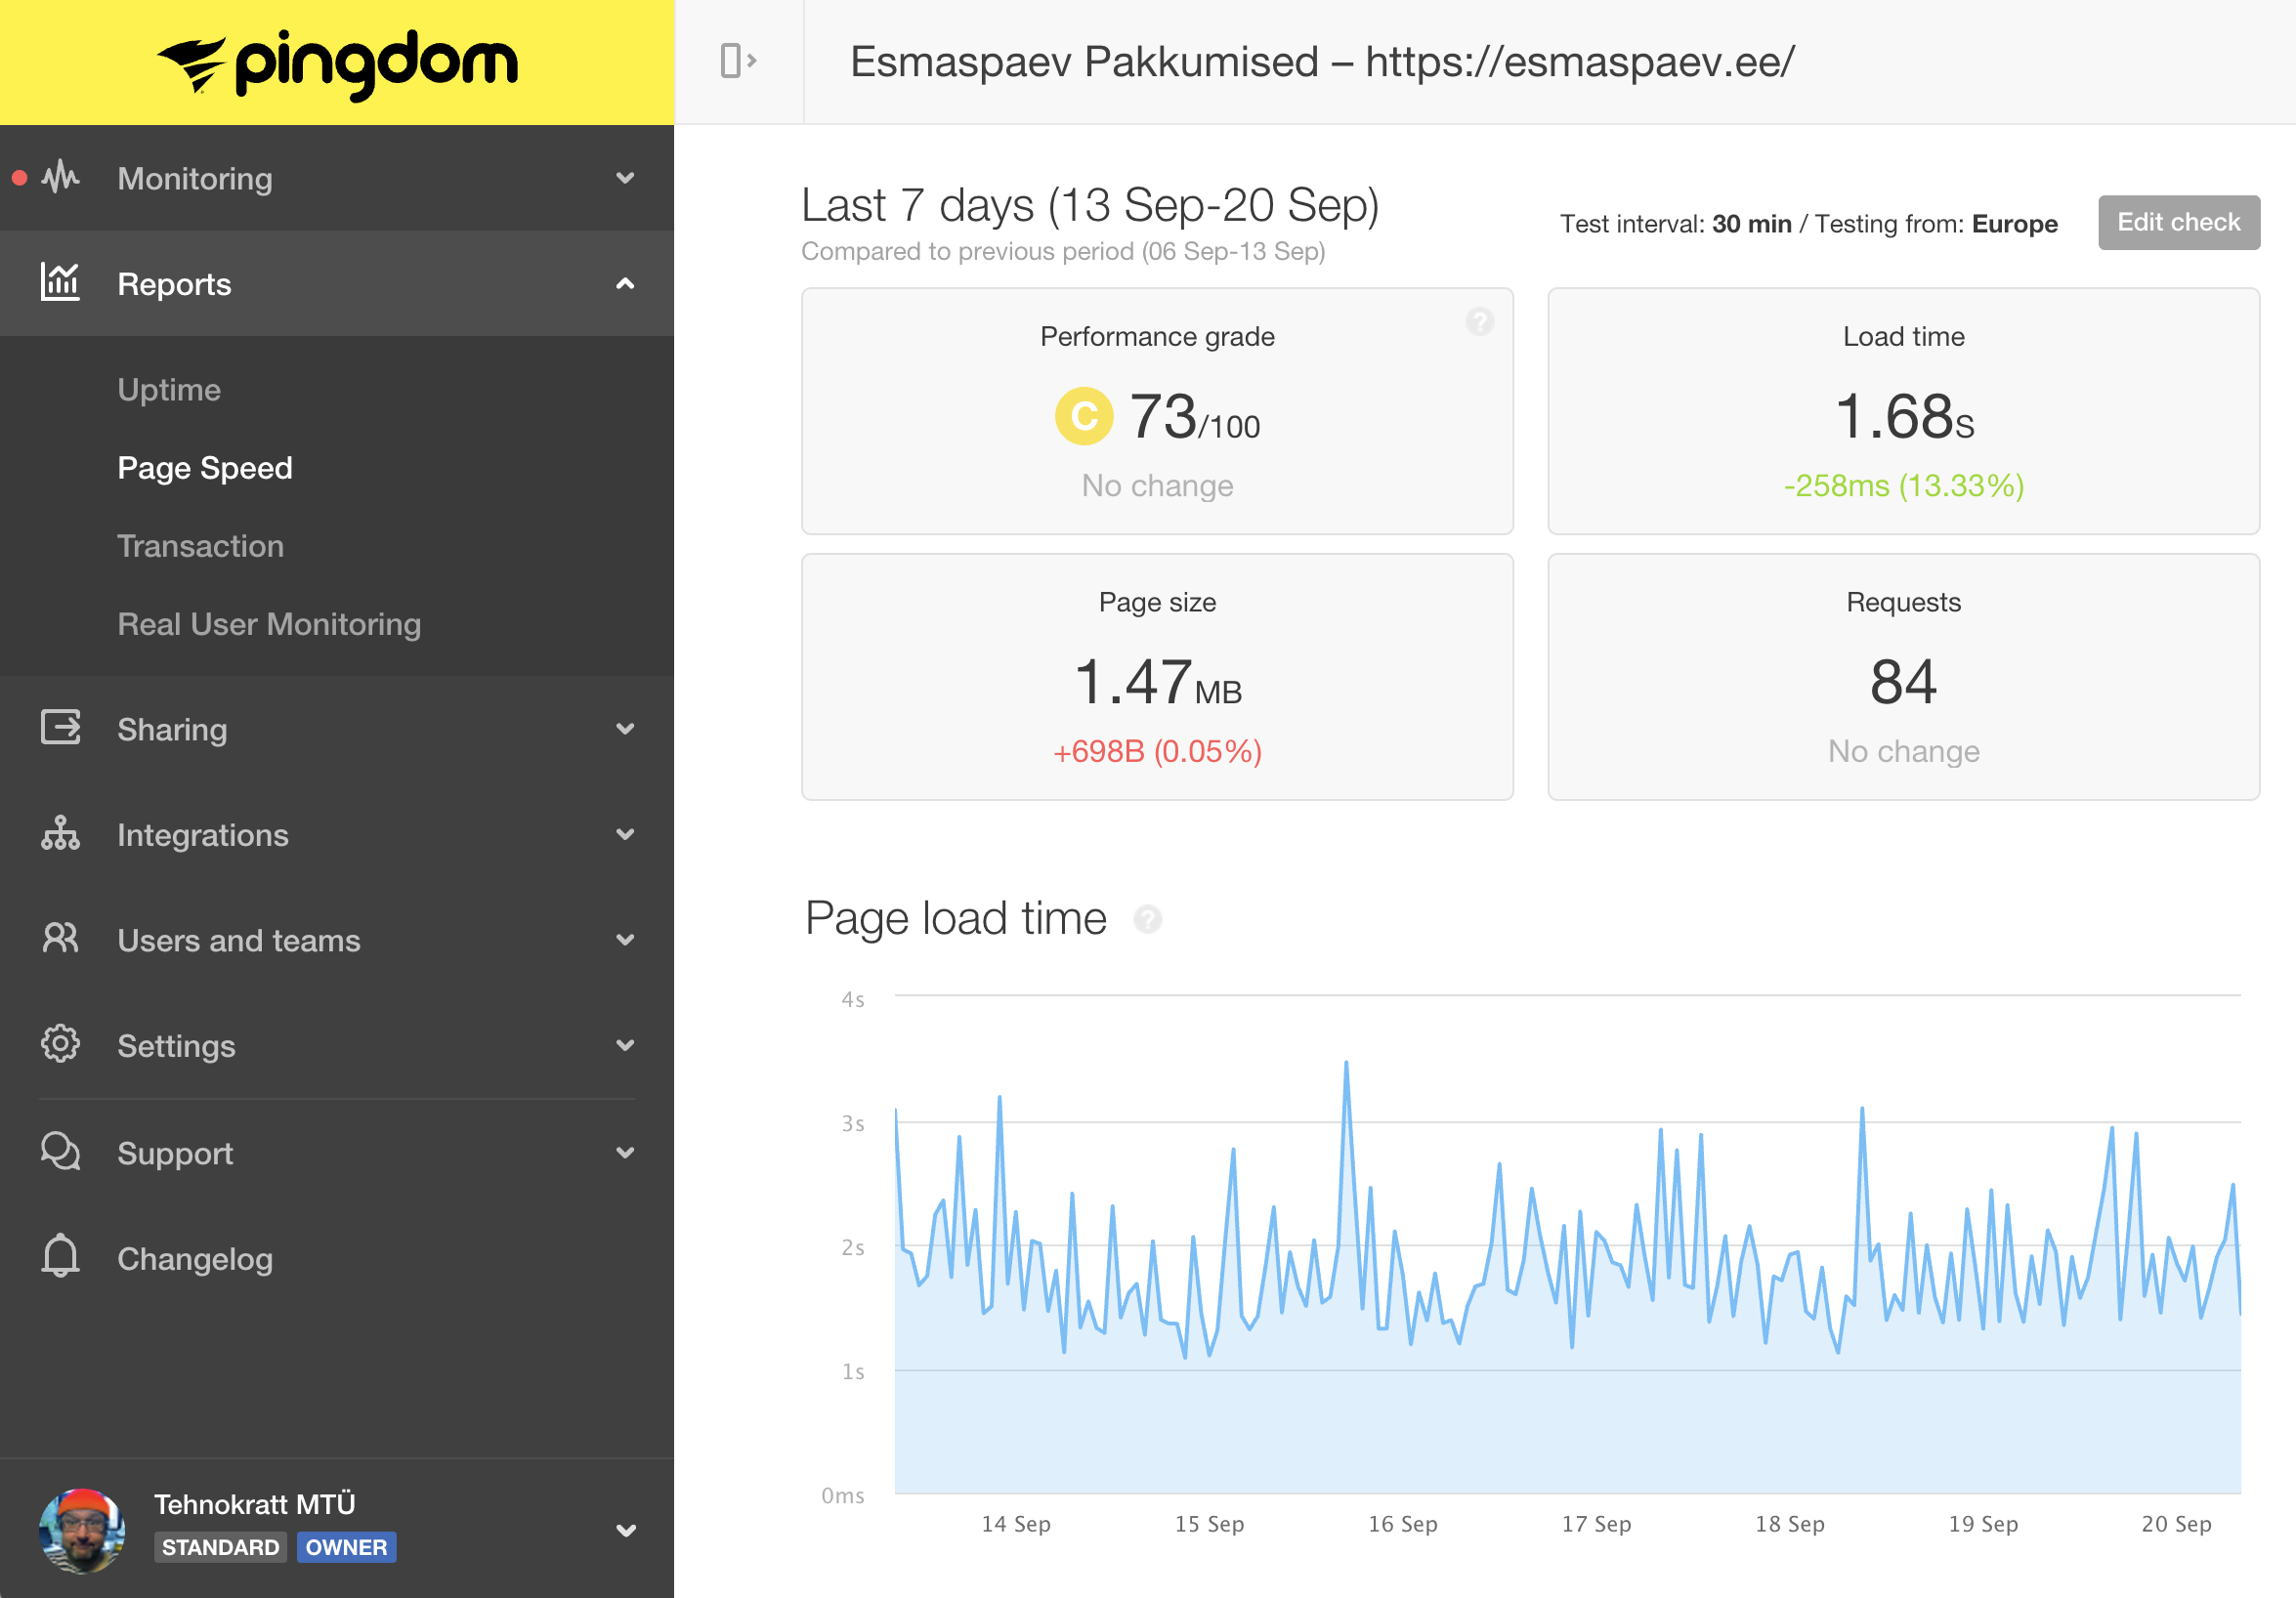Open Real User Monitoring report
Viewport: 2296px width, 1598px height.
pos(269,624)
